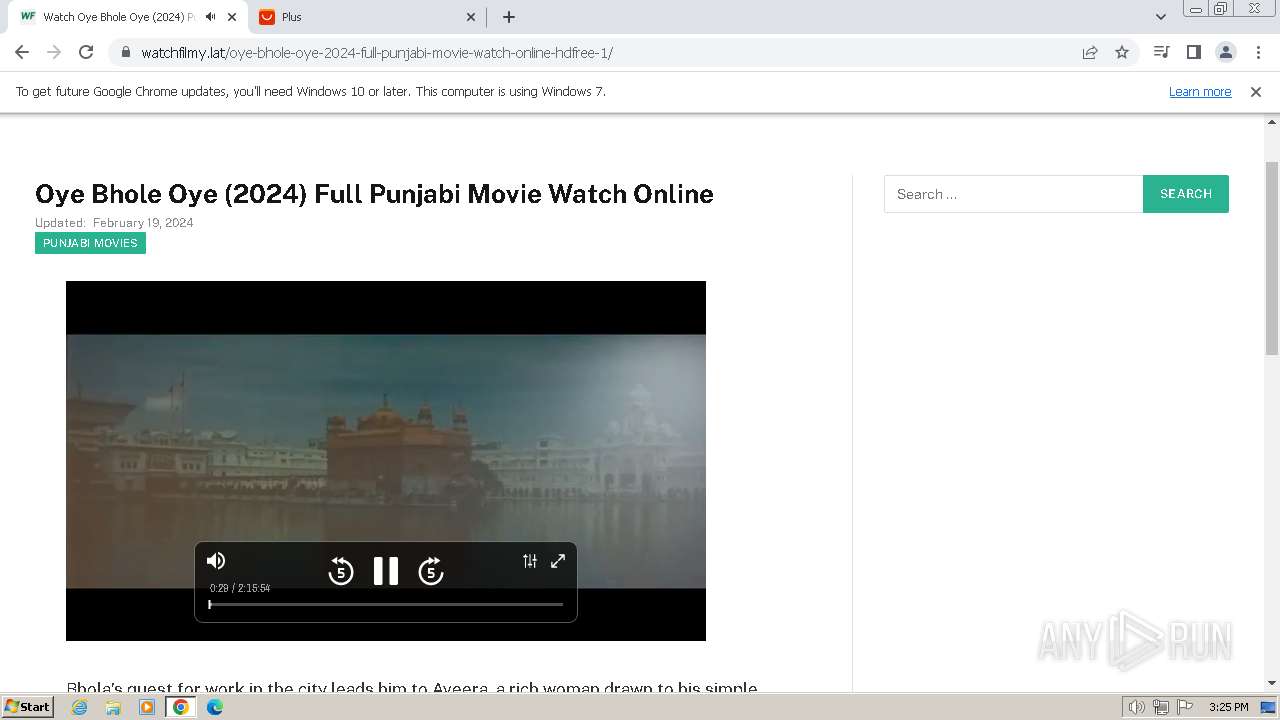Screen dimensions: 1280x720
Task: Open Chrome profile avatar menu
Action: click(1225, 52)
